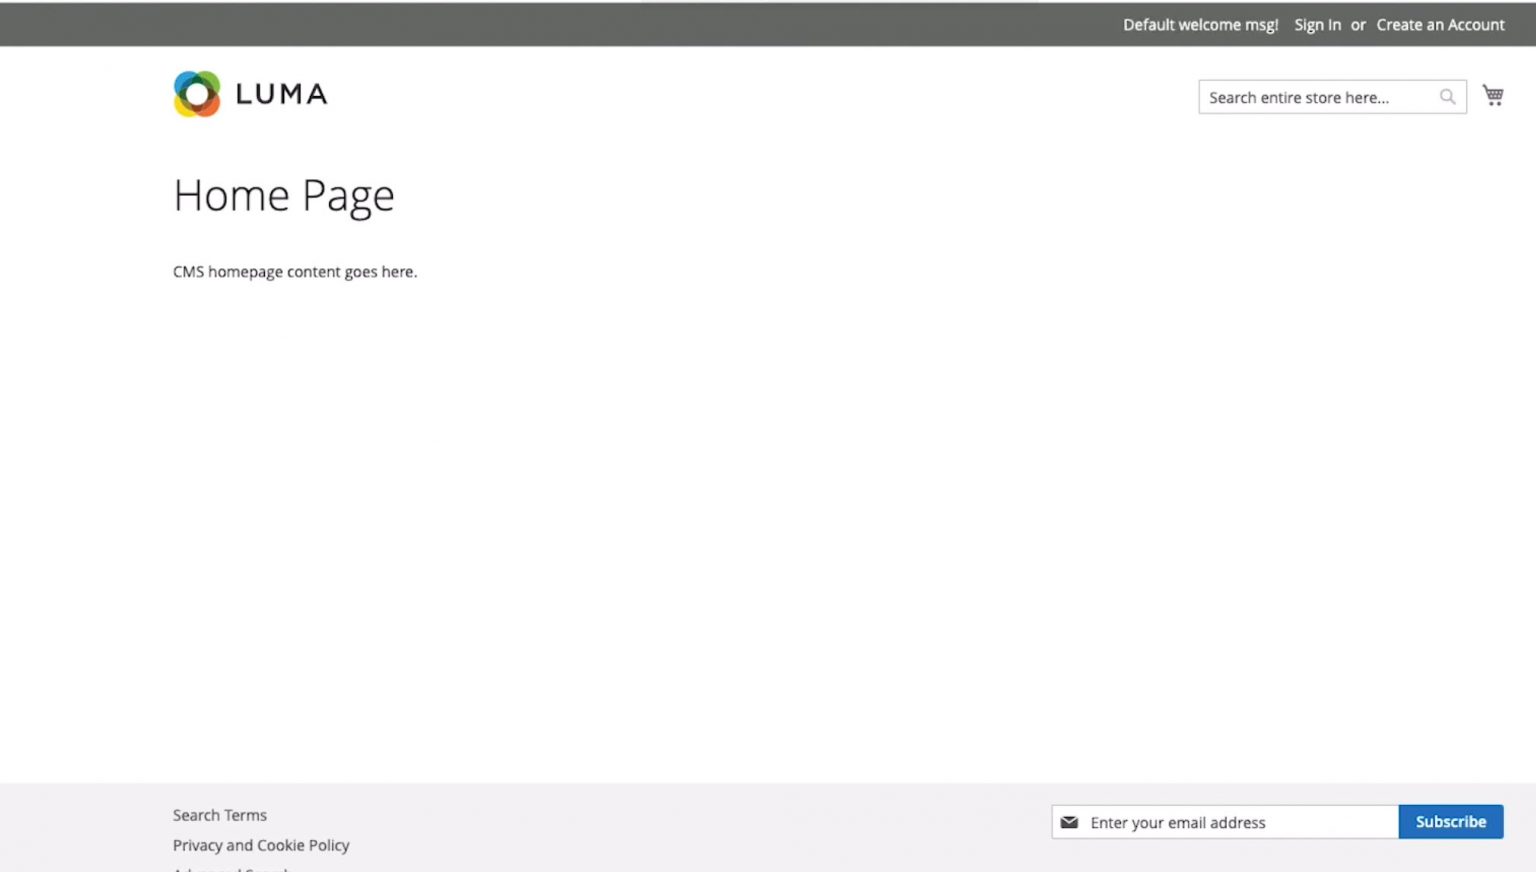Click the 'Home Page' heading
The image size is (1536, 872).
point(284,195)
